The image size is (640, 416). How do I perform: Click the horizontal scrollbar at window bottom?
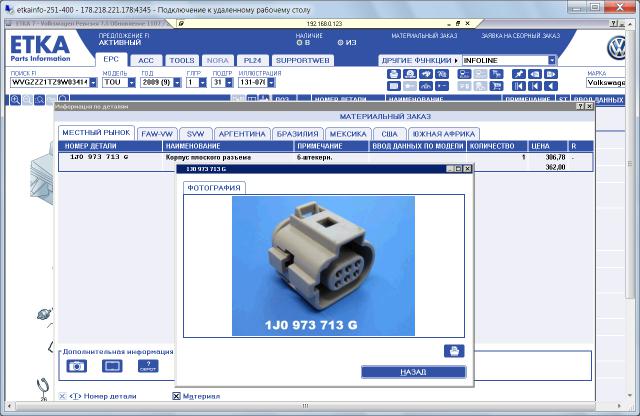pos(313,406)
